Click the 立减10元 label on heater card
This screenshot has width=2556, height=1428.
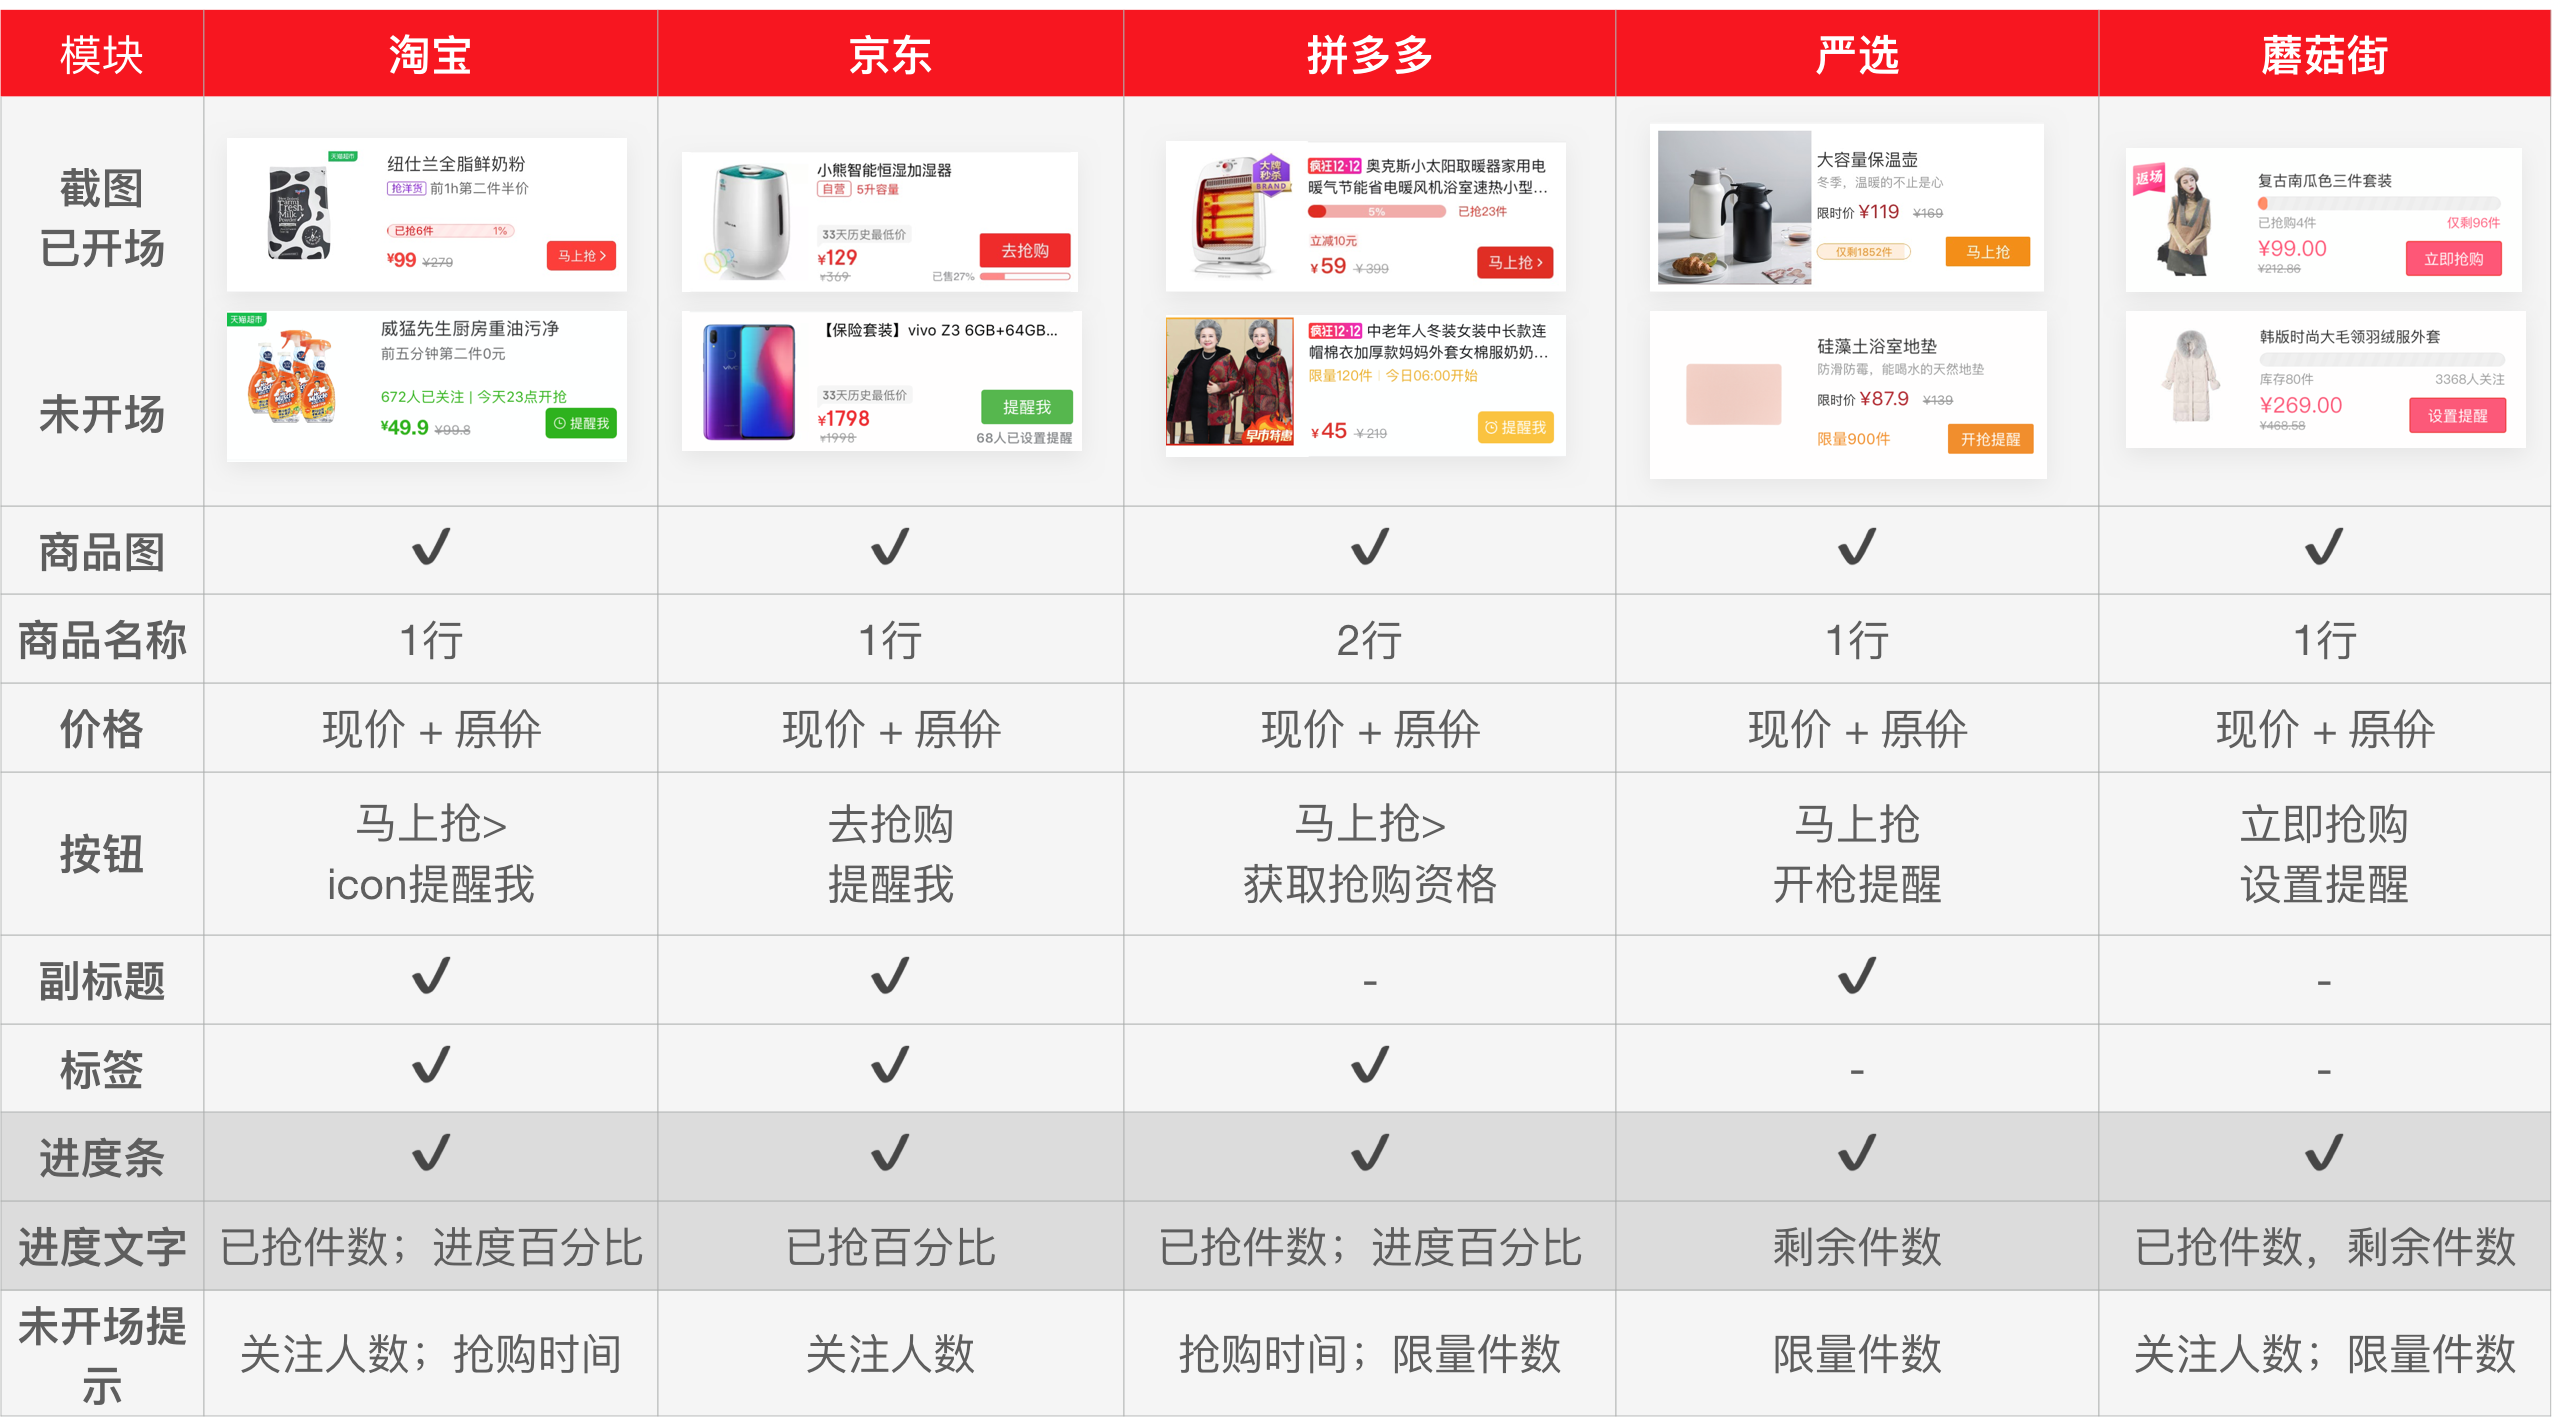pyautogui.click(x=1333, y=241)
